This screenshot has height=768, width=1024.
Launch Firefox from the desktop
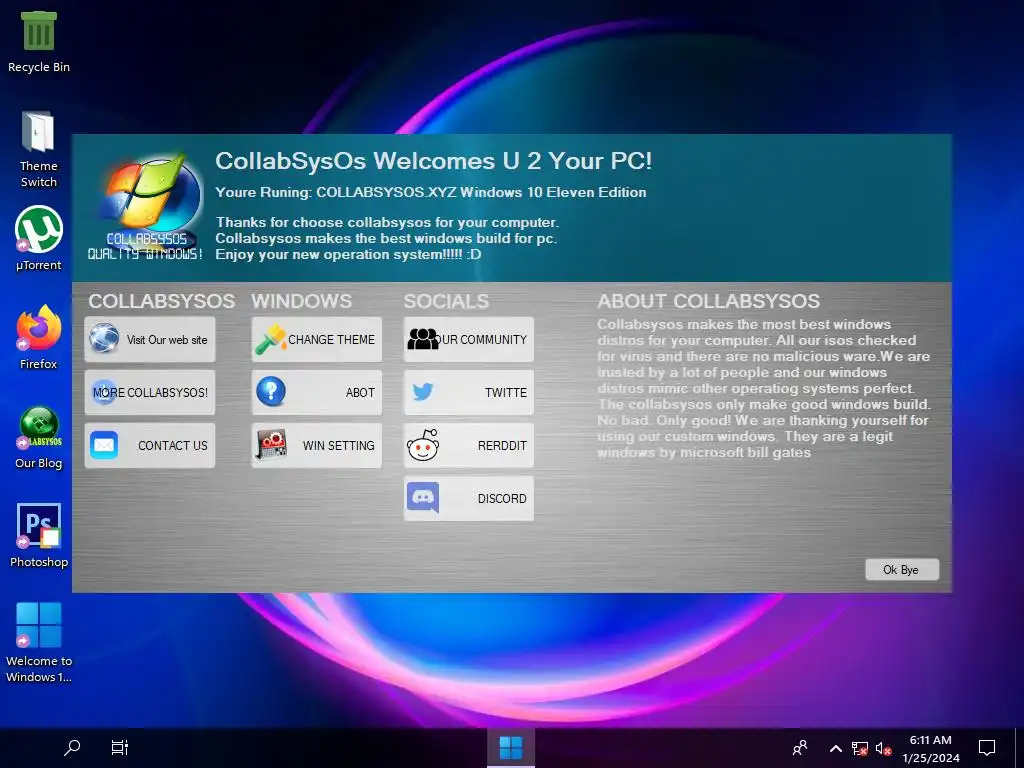tap(39, 338)
